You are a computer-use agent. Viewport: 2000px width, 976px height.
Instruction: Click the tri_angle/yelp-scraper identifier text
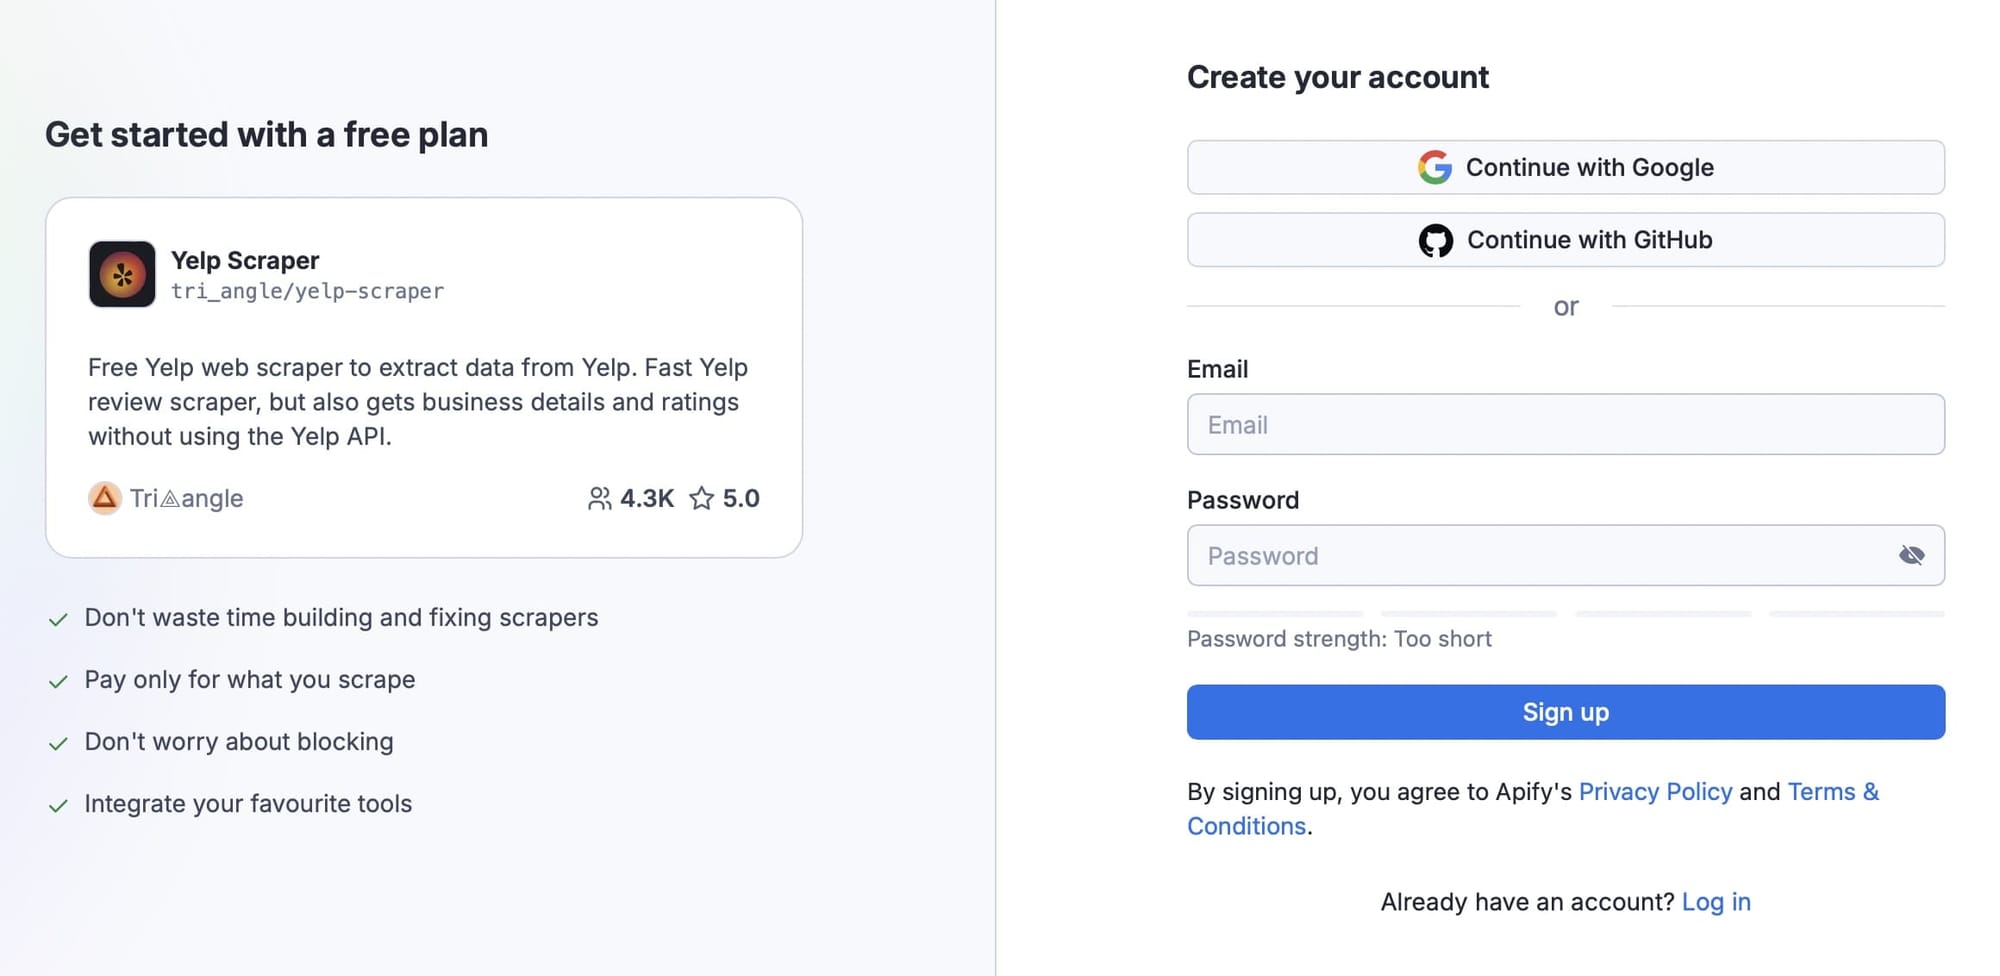[308, 291]
